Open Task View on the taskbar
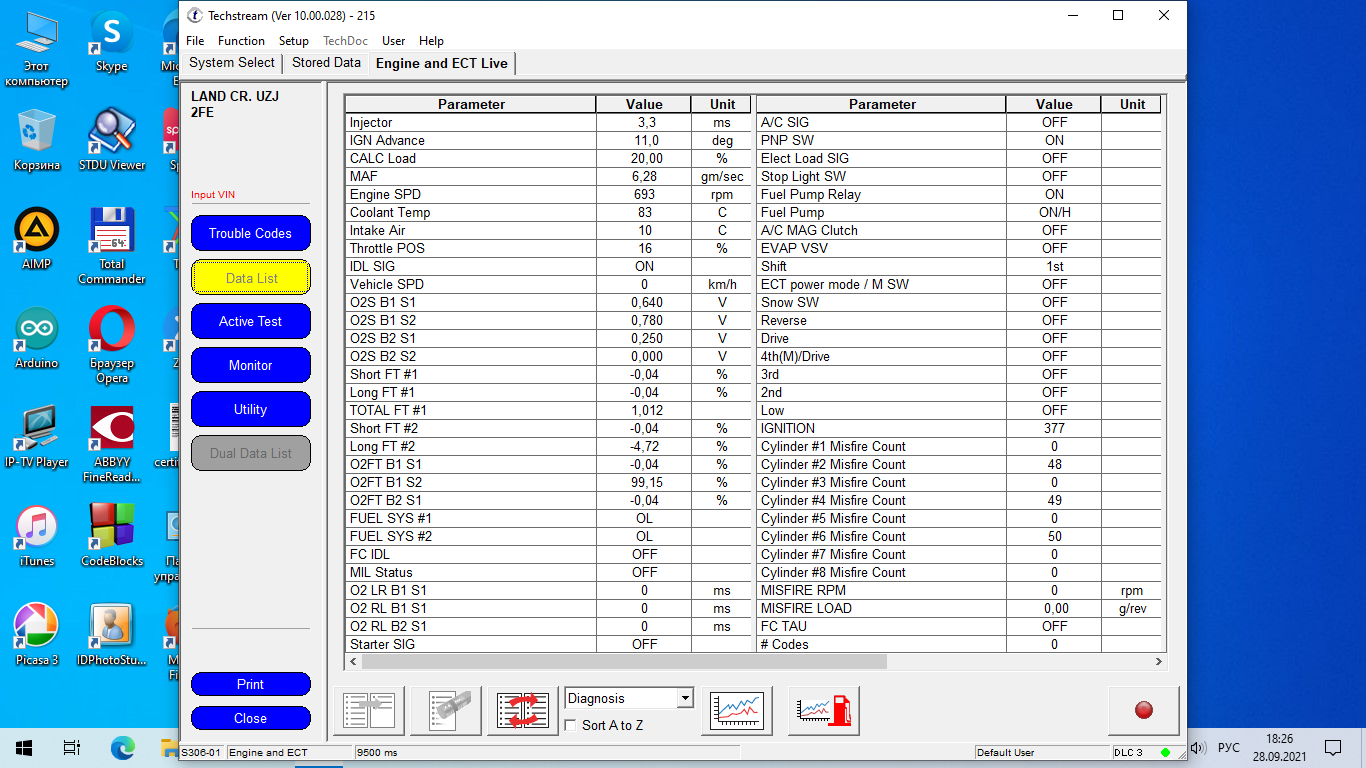The image size is (1366, 768). click(x=72, y=747)
